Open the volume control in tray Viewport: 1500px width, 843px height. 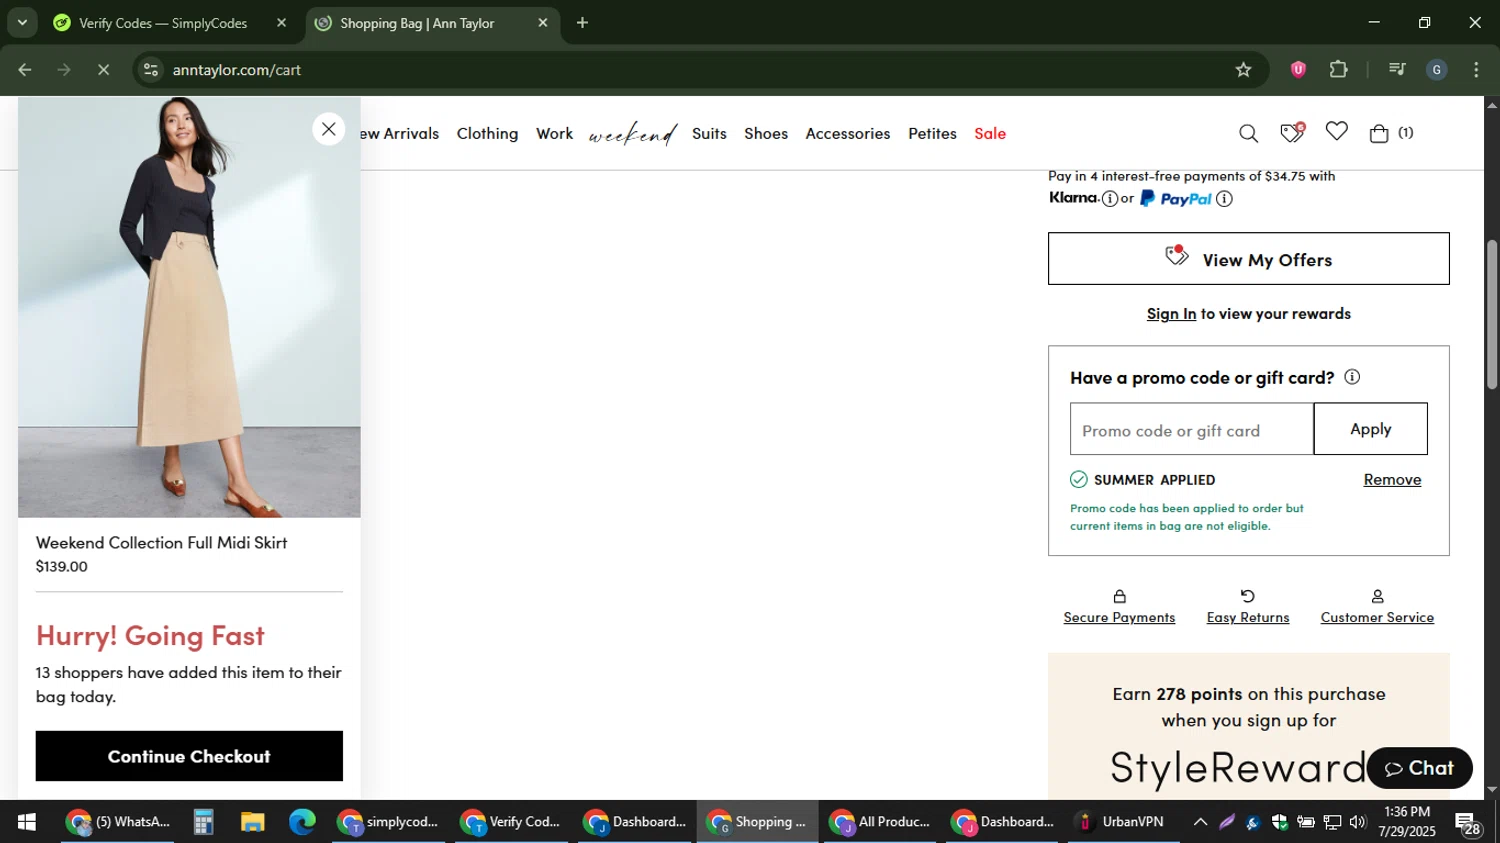point(1357,822)
